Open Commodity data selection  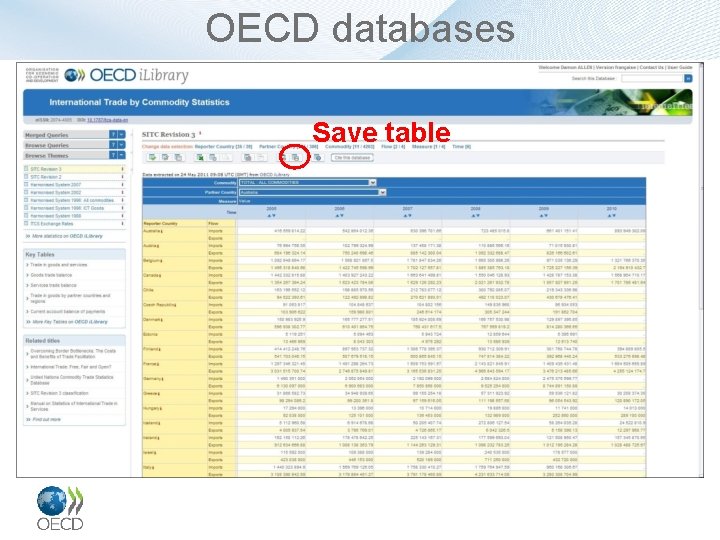350,146
